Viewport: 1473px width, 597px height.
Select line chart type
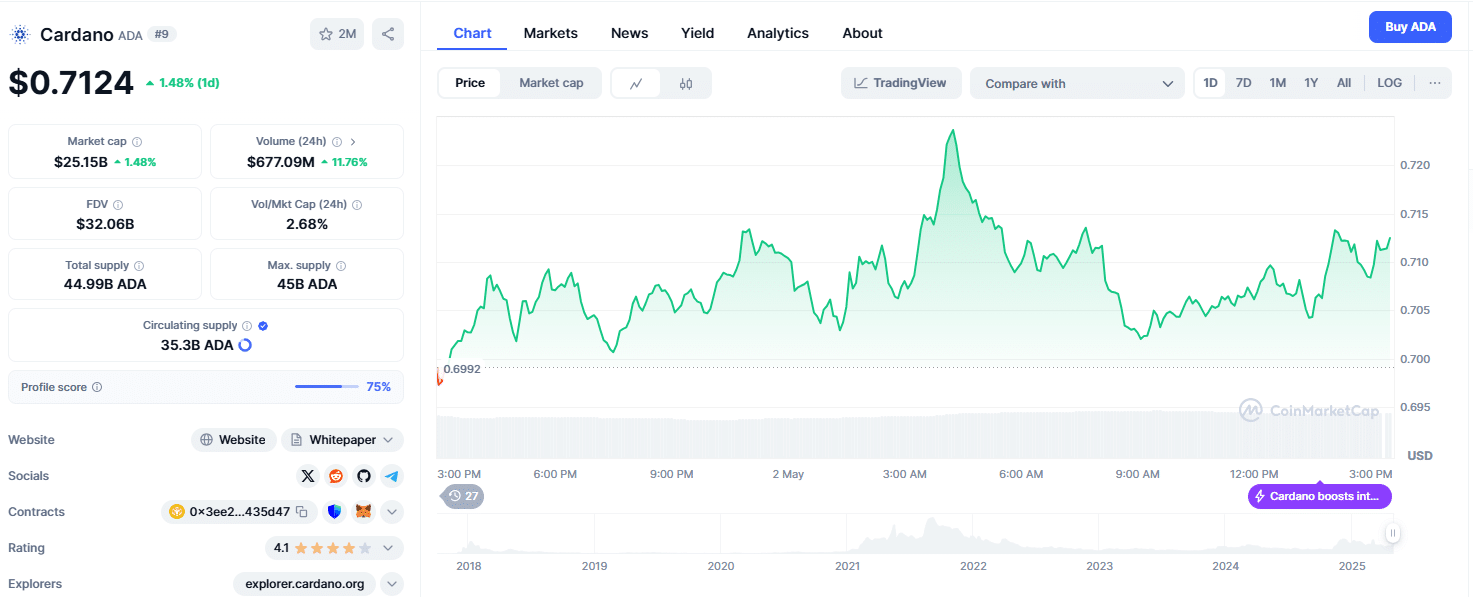click(636, 83)
